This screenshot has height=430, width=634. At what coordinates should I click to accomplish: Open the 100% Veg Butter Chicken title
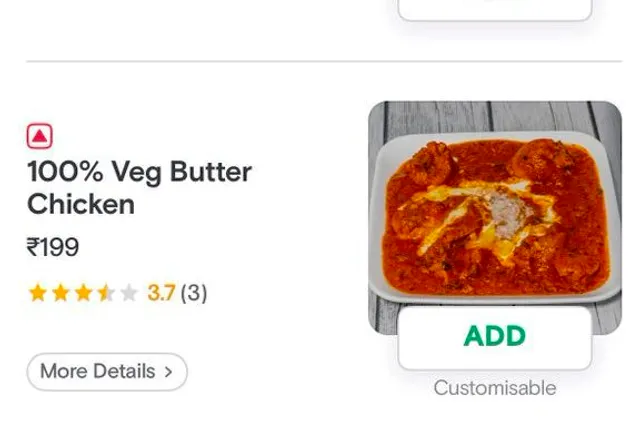(138, 187)
